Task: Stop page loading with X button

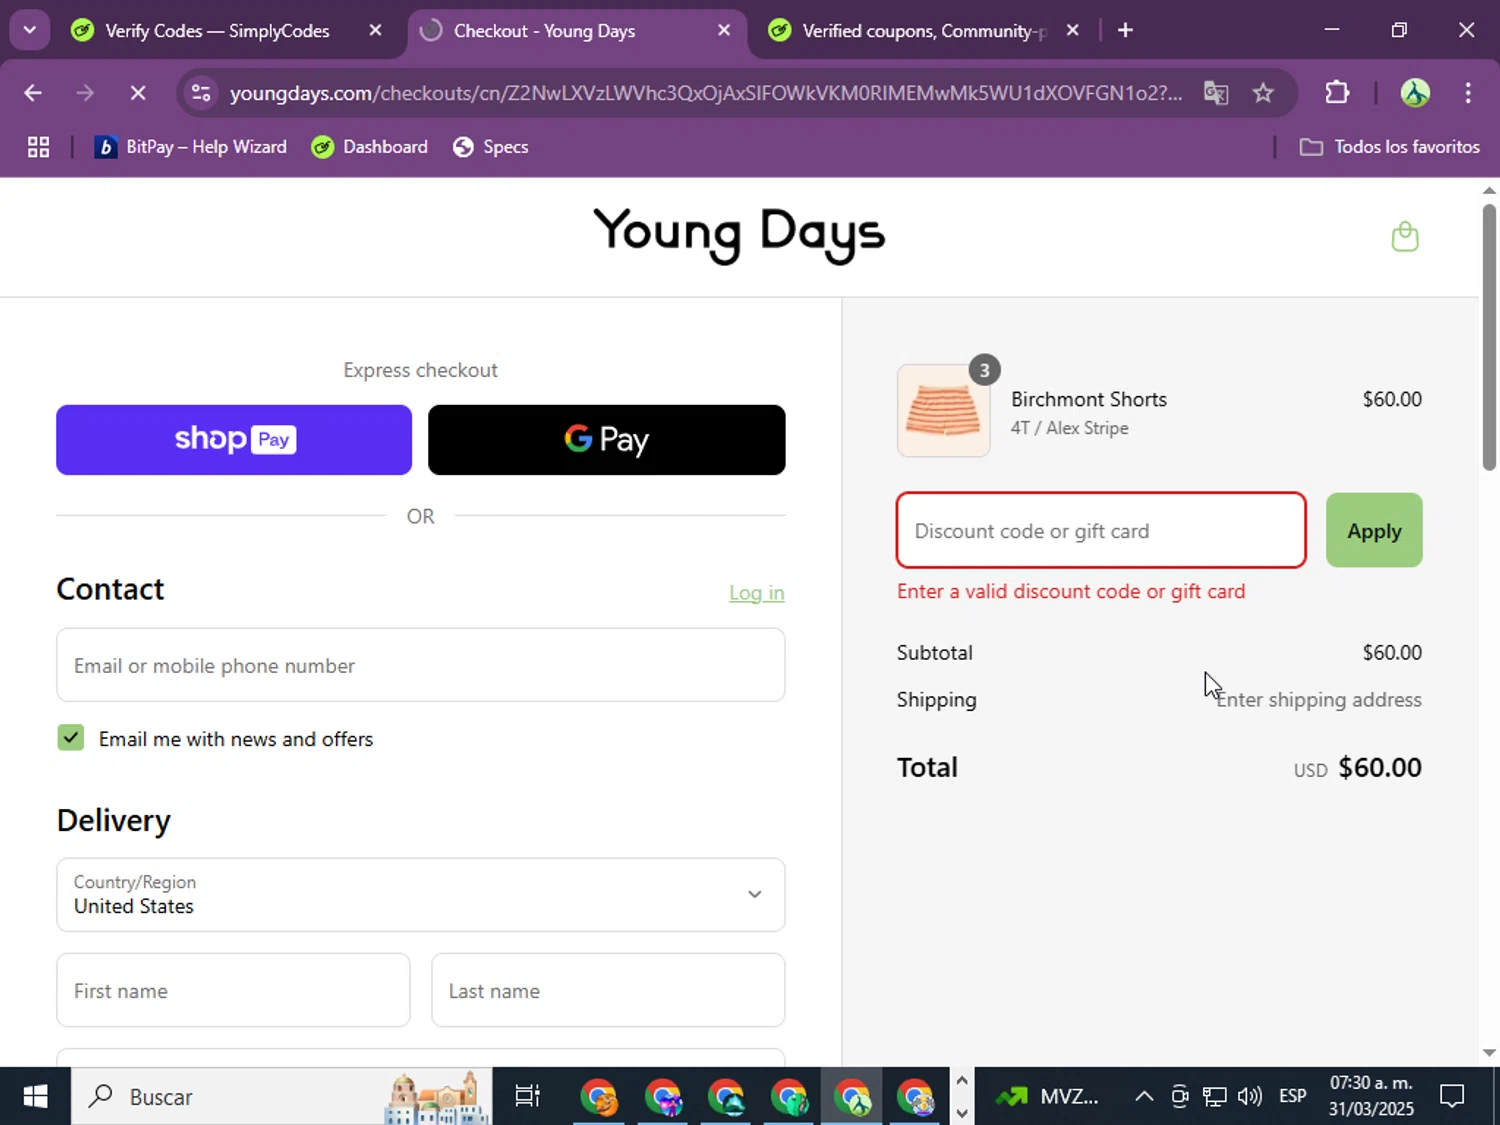Action: pos(138,93)
